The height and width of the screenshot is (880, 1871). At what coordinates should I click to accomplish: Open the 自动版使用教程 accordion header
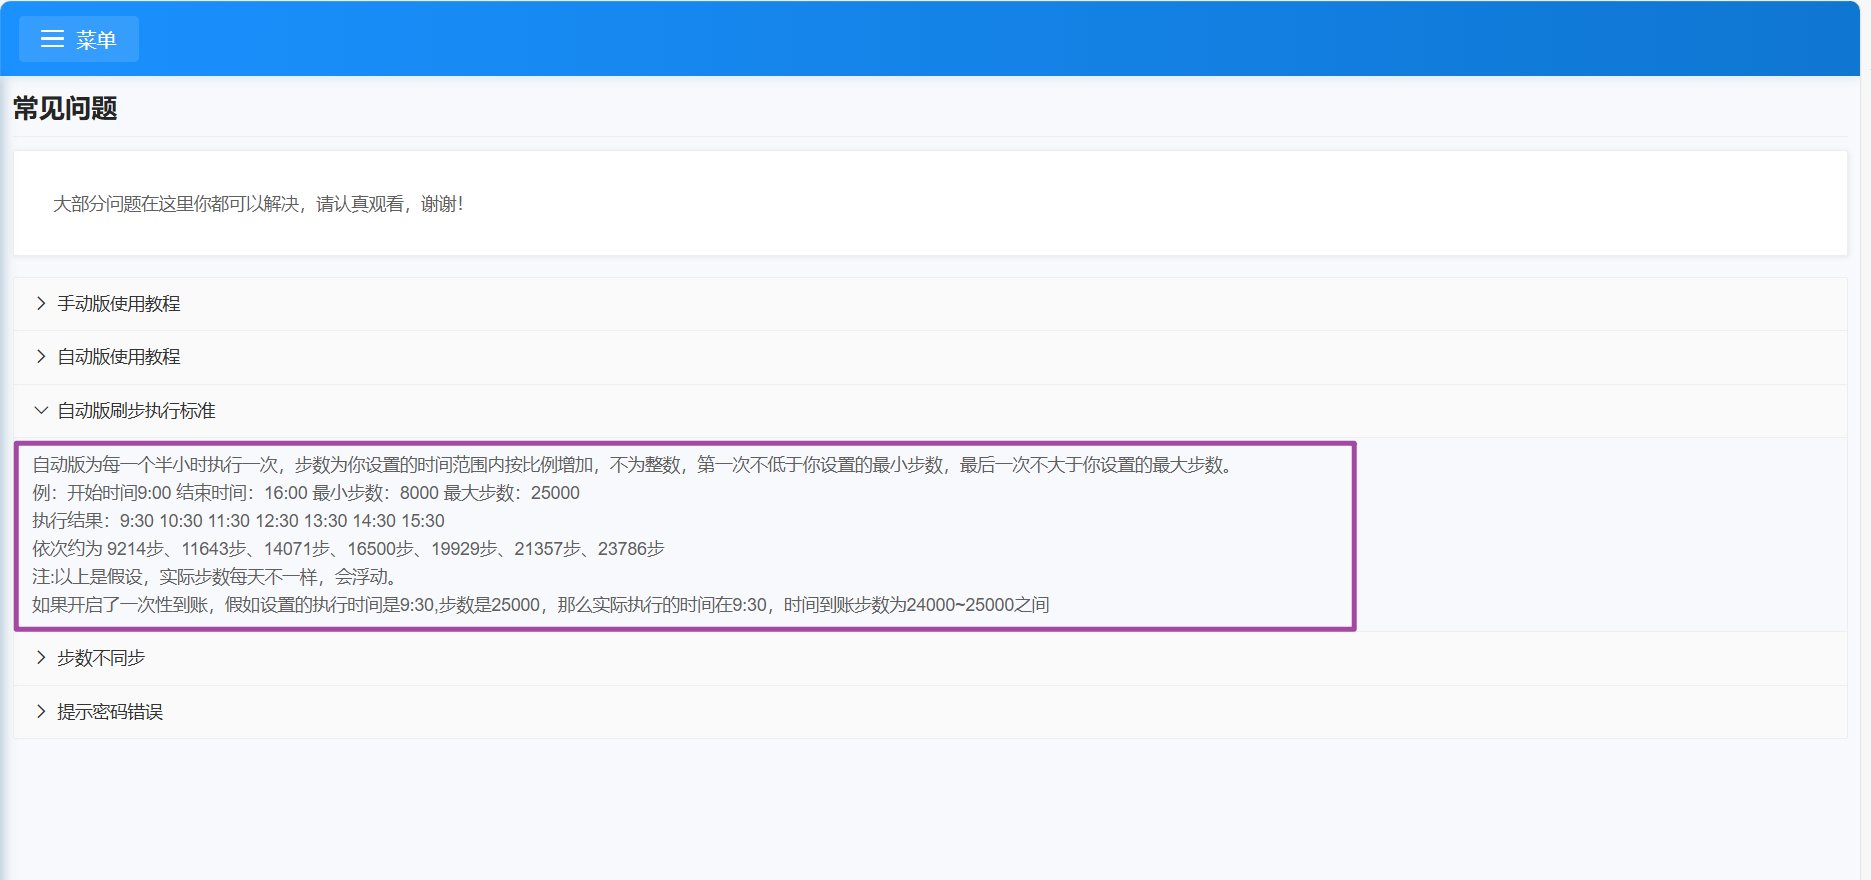click(119, 357)
